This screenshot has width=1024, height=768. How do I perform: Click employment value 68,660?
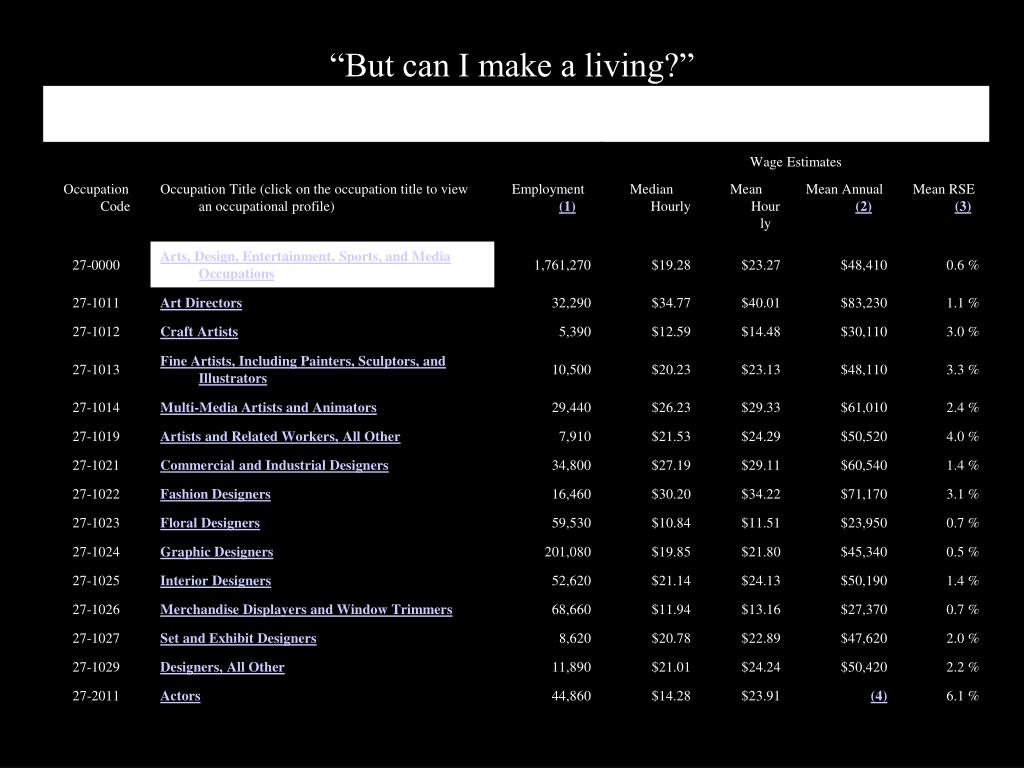tap(571, 609)
